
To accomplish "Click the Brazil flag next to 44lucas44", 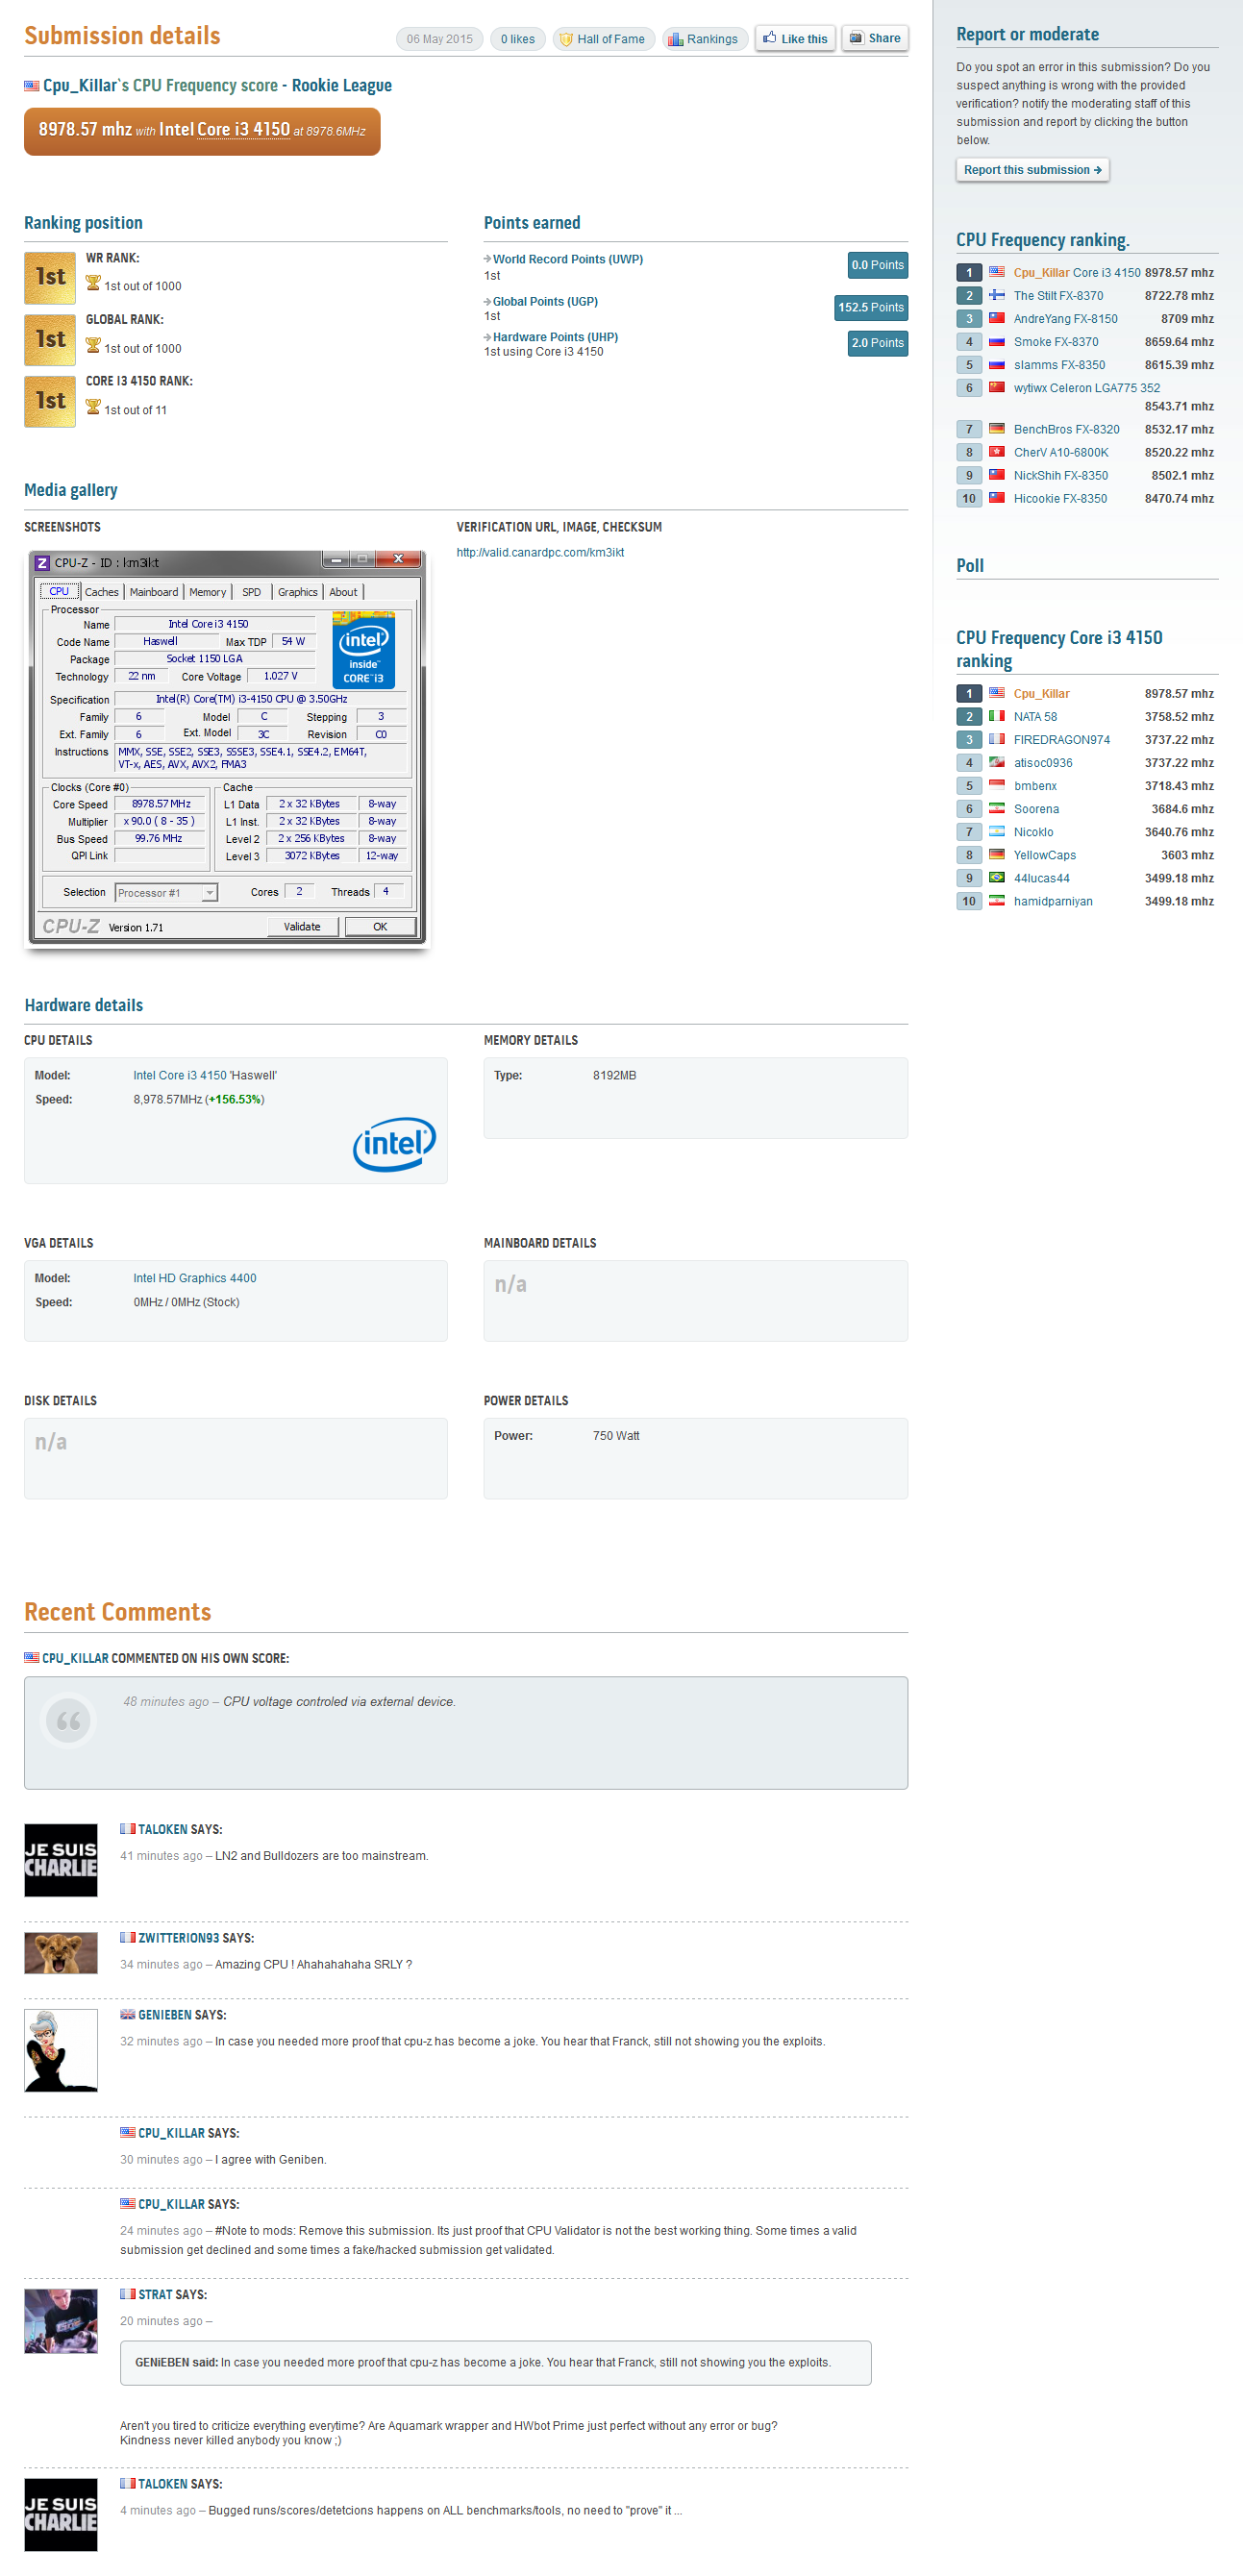I will tap(997, 877).
